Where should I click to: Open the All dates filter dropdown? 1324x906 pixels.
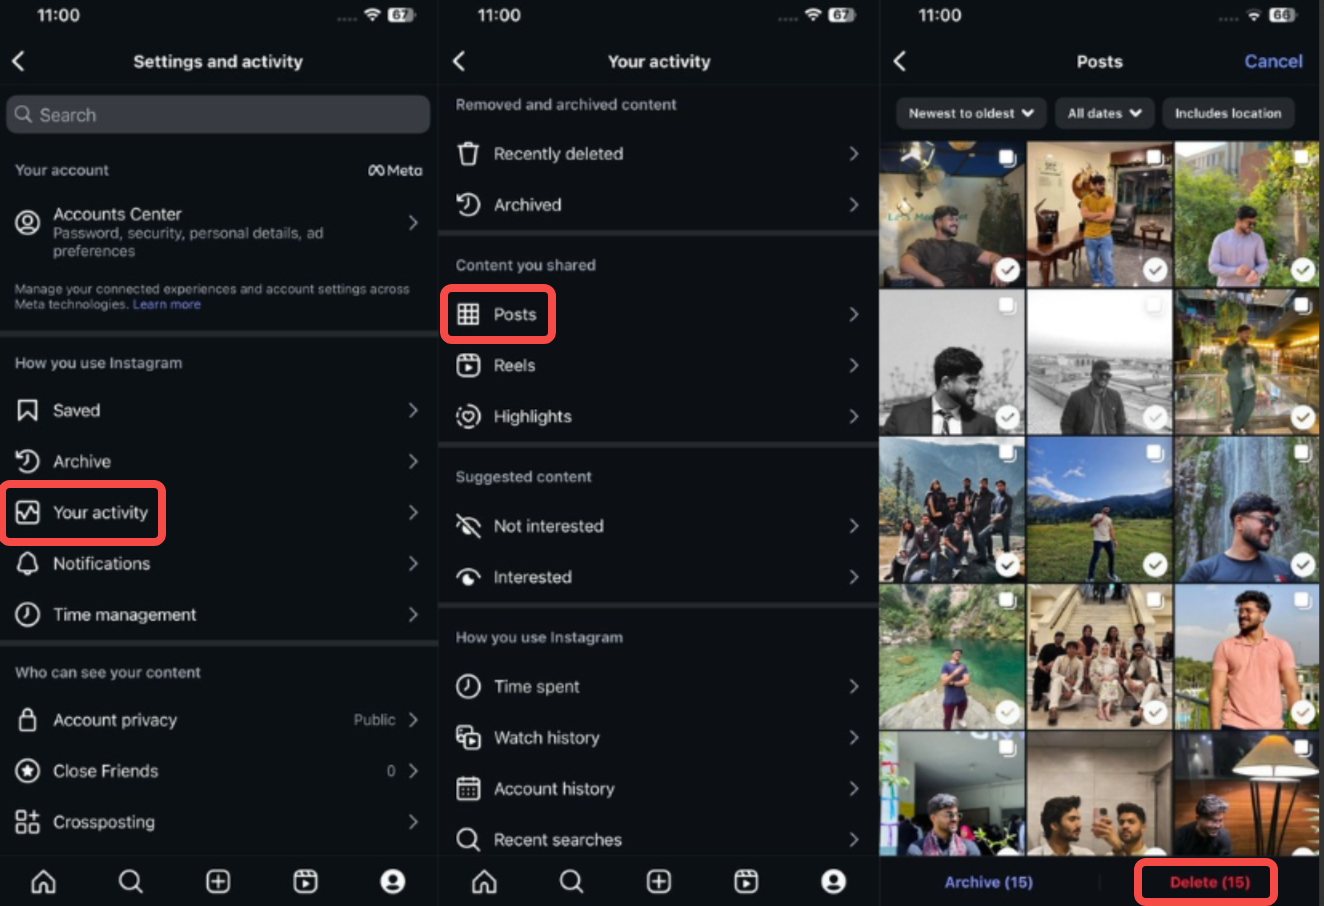click(x=1104, y=113)
